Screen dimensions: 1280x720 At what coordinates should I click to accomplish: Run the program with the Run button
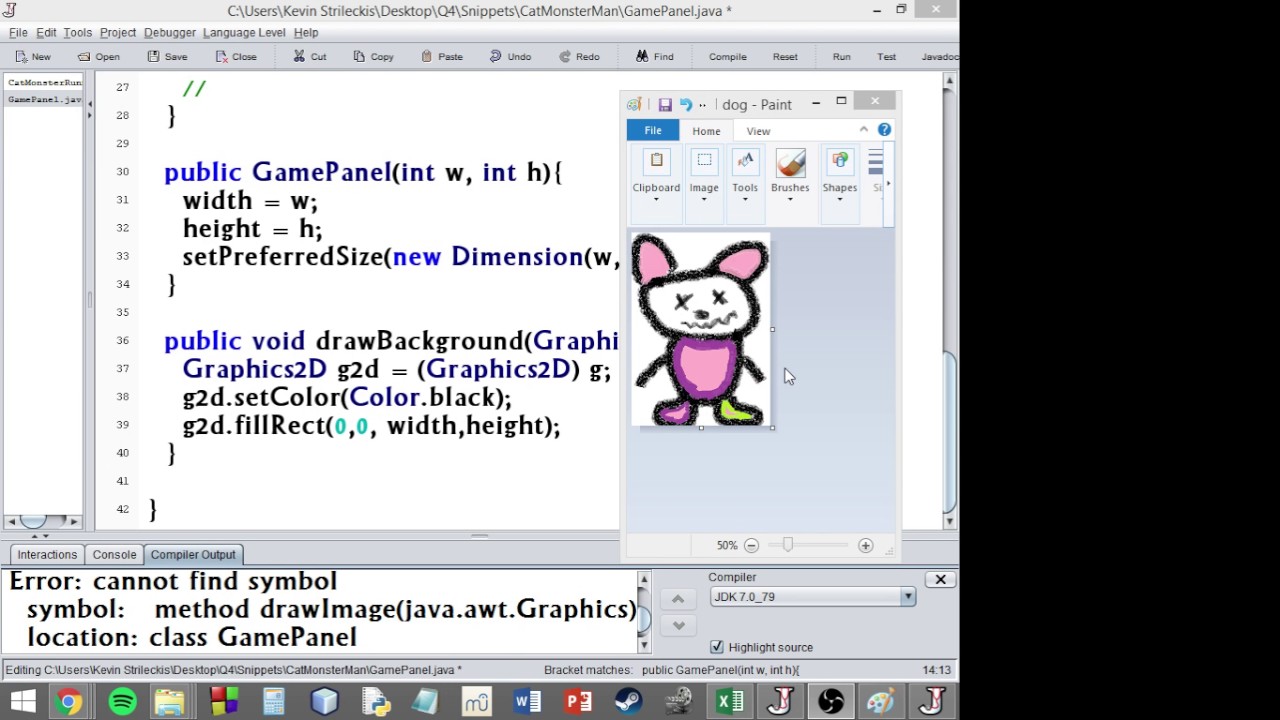point(842,57)
